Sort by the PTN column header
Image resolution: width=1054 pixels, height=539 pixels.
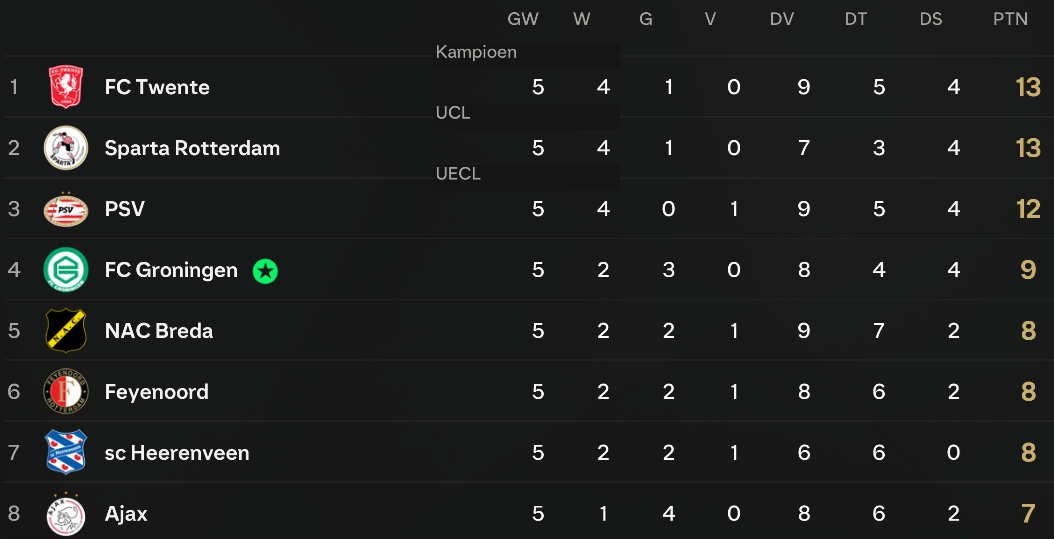pos(1010,19)
